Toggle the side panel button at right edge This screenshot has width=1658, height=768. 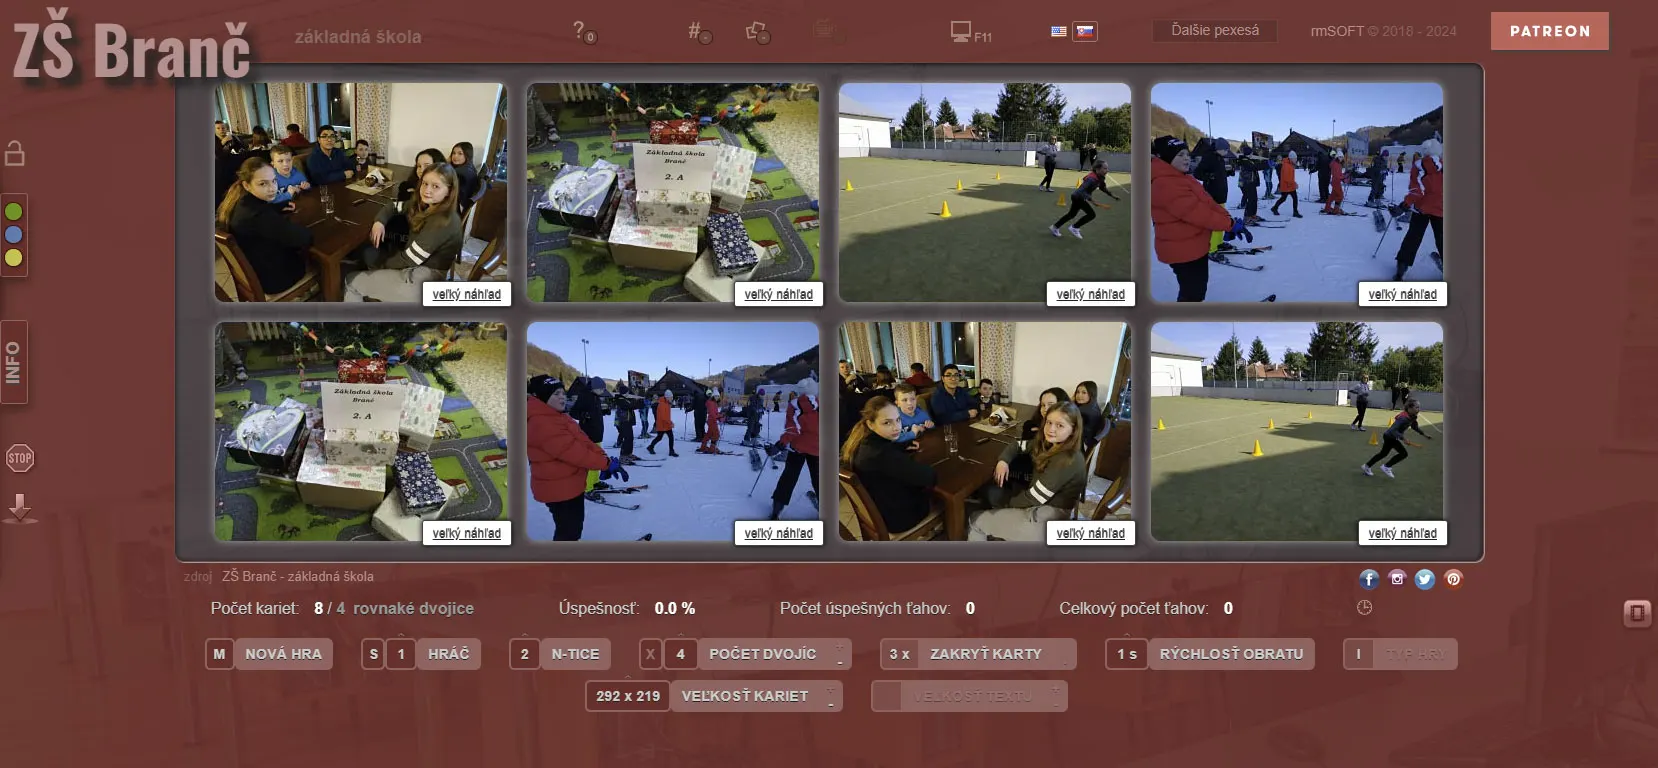point(1636,612)
